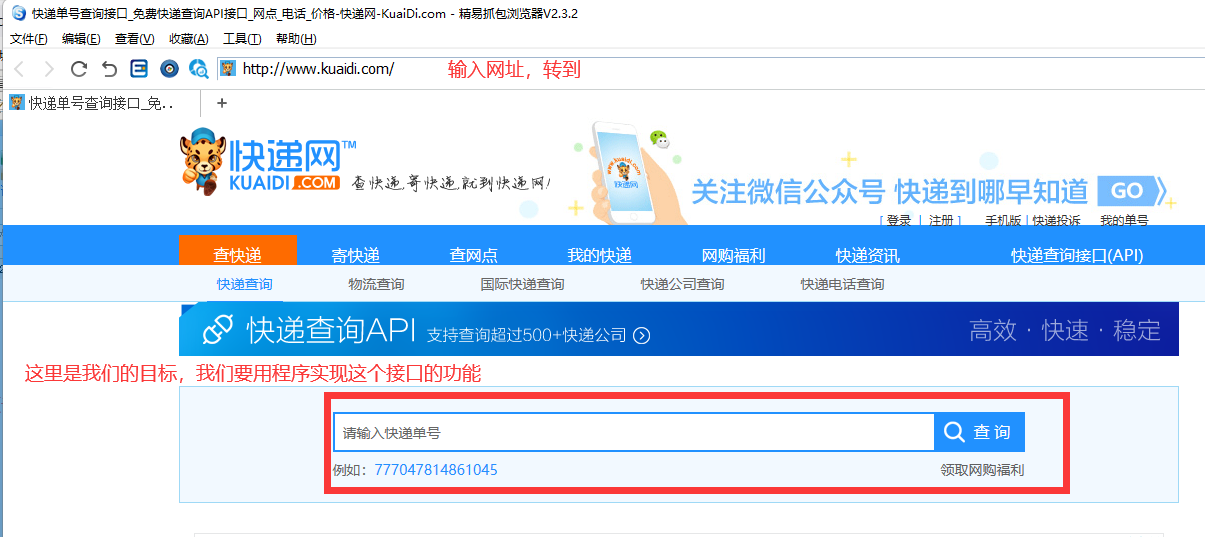
Task: Open the 工具(T) menu
Action: click(241, 39)
